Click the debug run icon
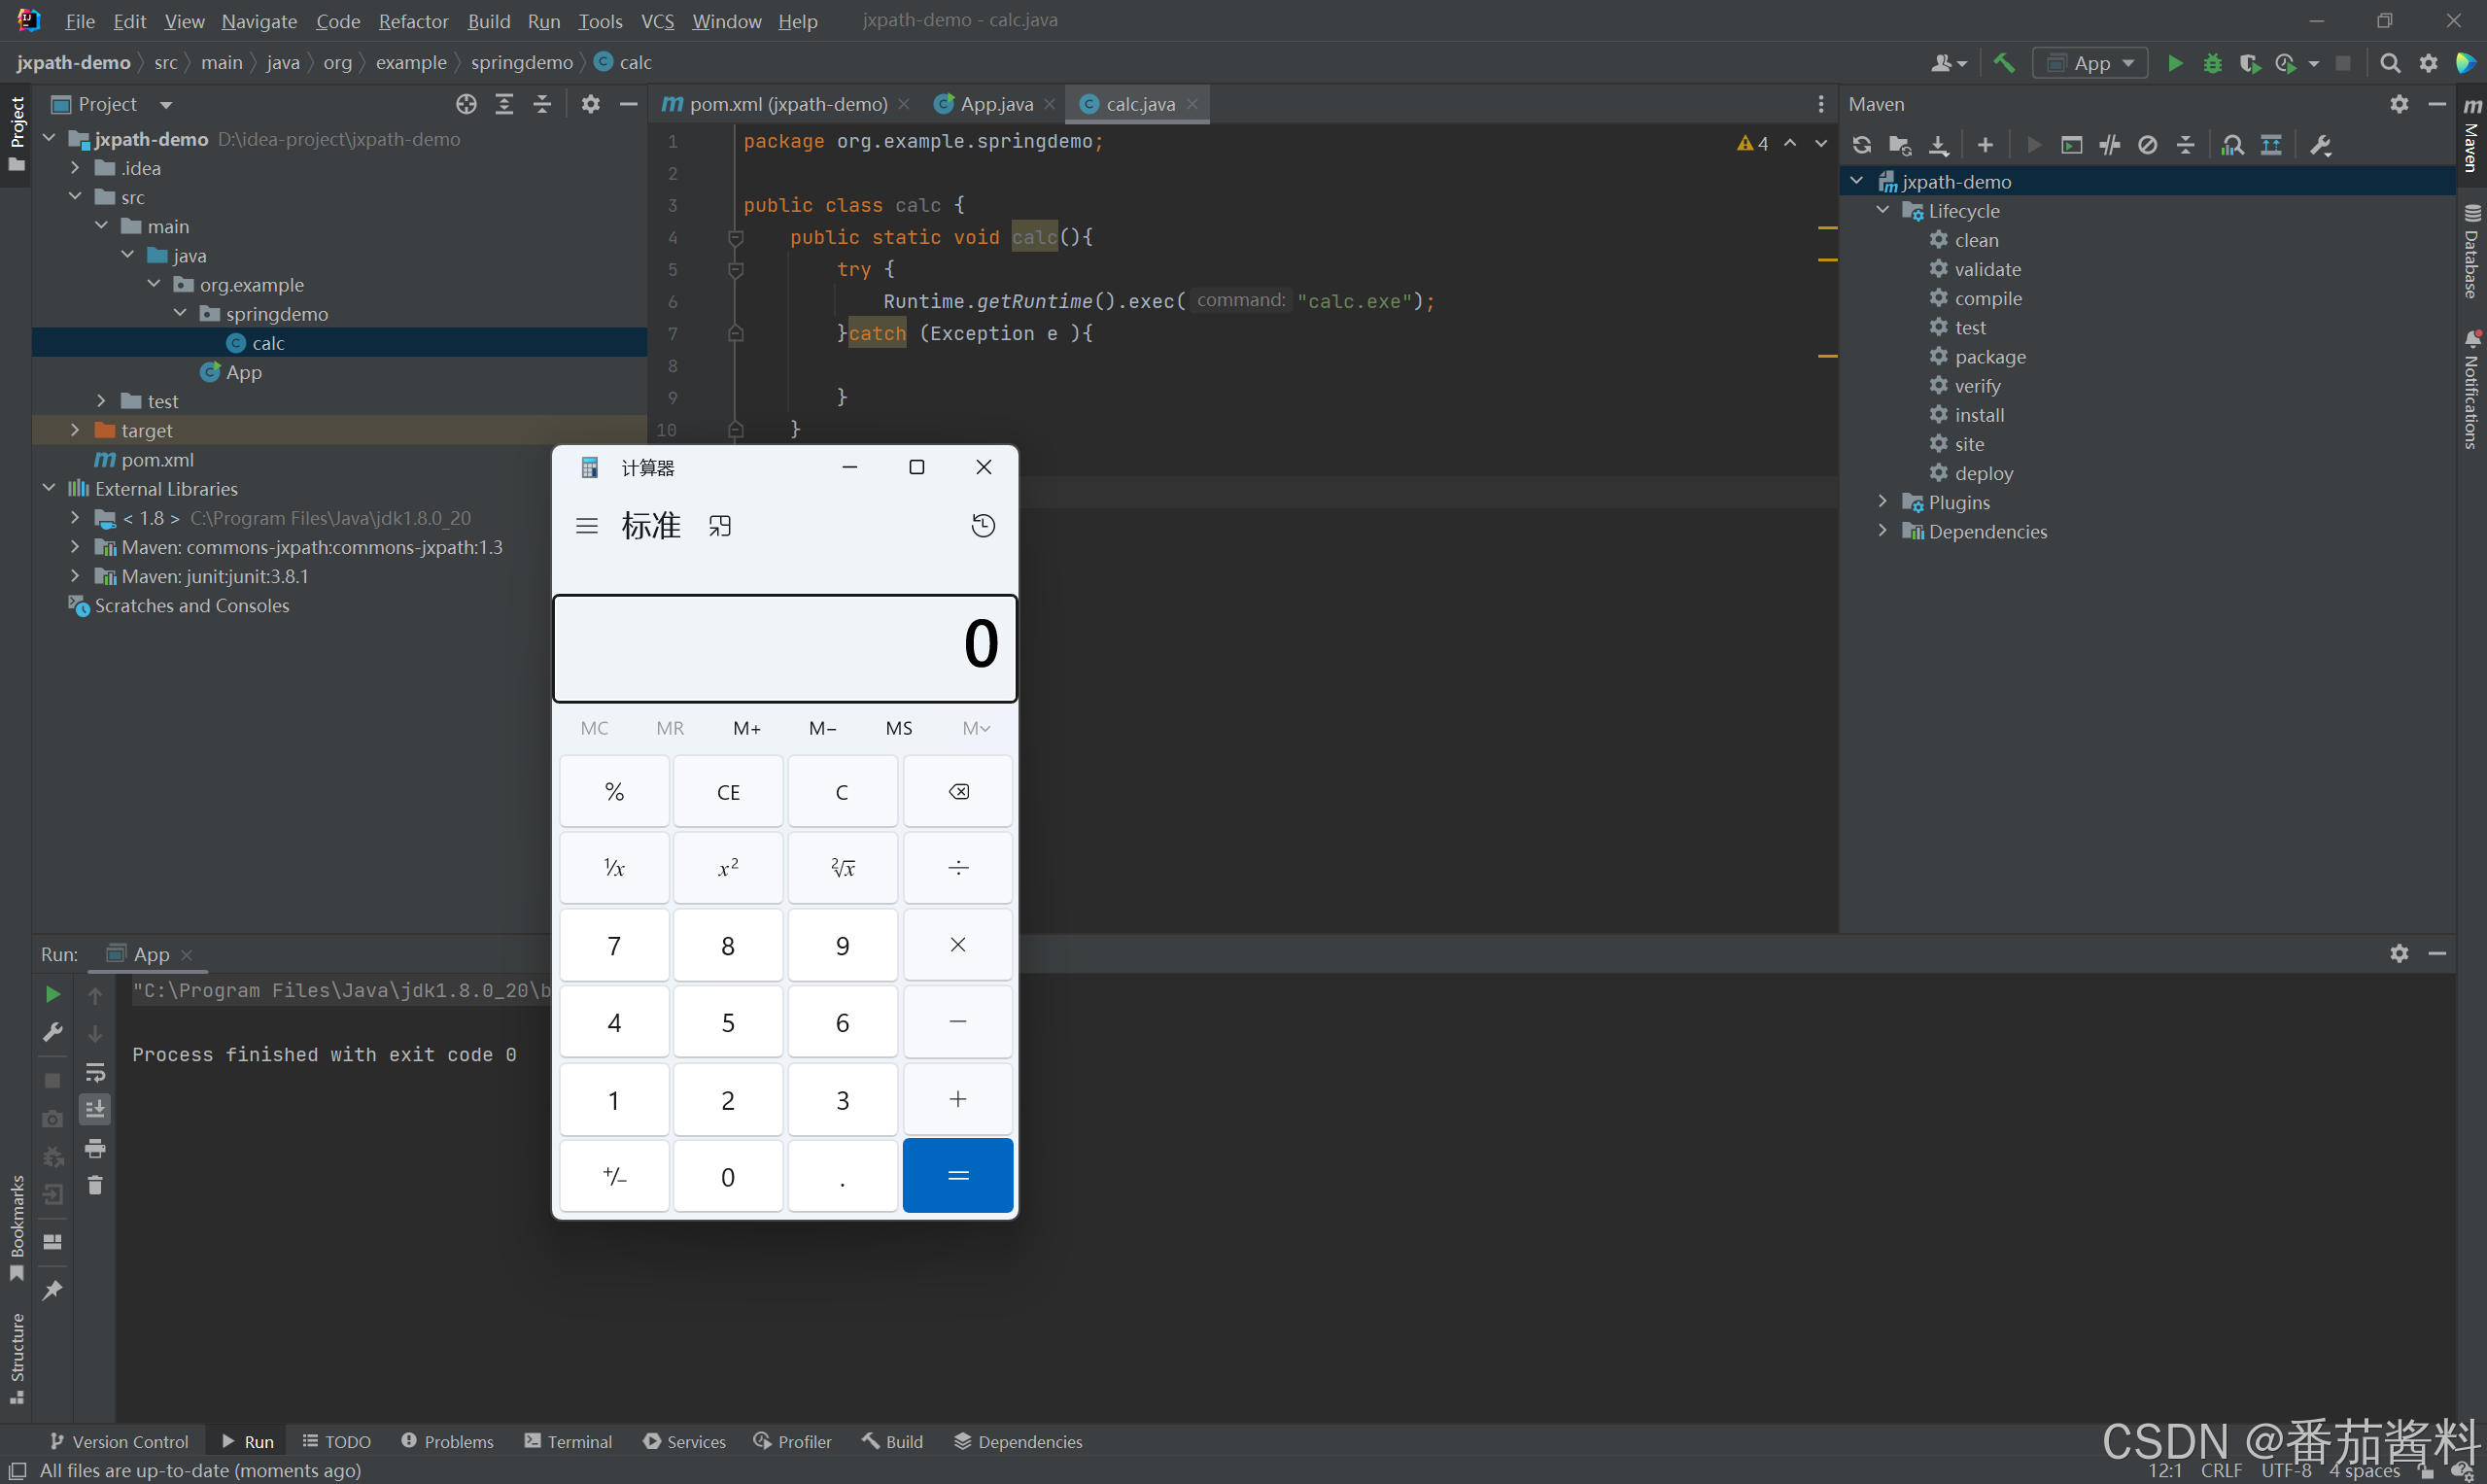The width and height of the screenshot is (2487, 1484). pos(2211,63)
